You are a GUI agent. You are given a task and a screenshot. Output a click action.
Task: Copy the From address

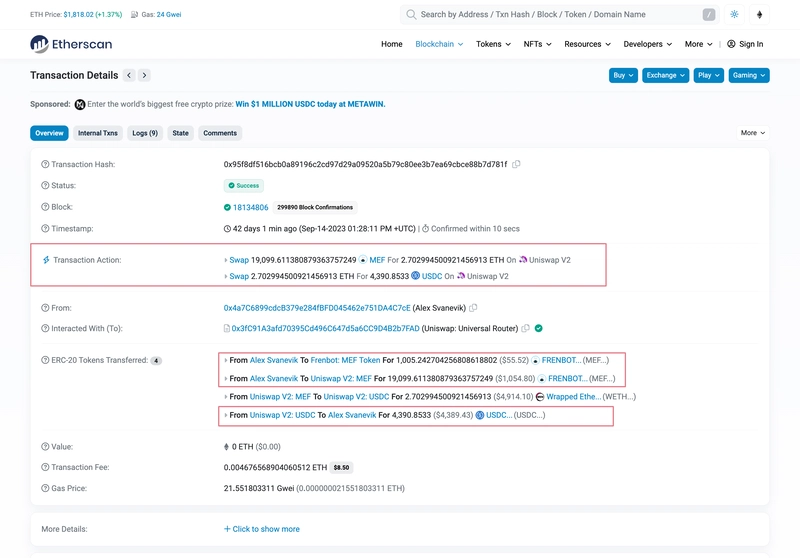[x=473, y=308]
